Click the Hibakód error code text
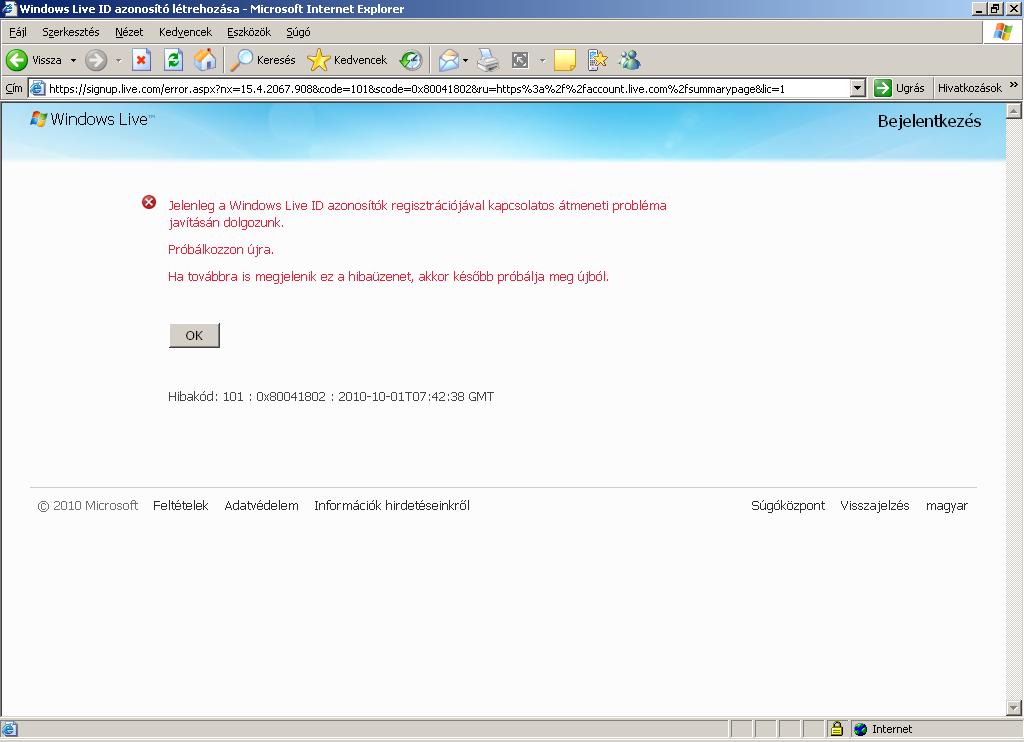This screenshot has height=742, width=1024. [330, 396]
